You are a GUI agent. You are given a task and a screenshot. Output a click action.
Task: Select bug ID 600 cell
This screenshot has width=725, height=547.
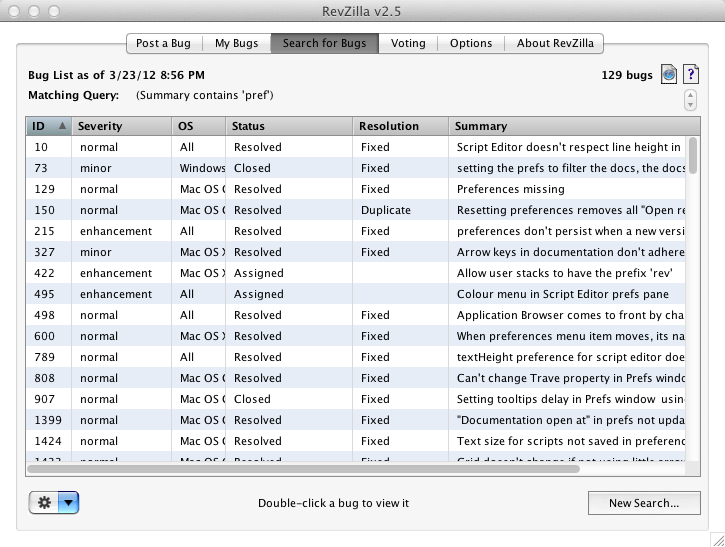click(x=49, y=336)
